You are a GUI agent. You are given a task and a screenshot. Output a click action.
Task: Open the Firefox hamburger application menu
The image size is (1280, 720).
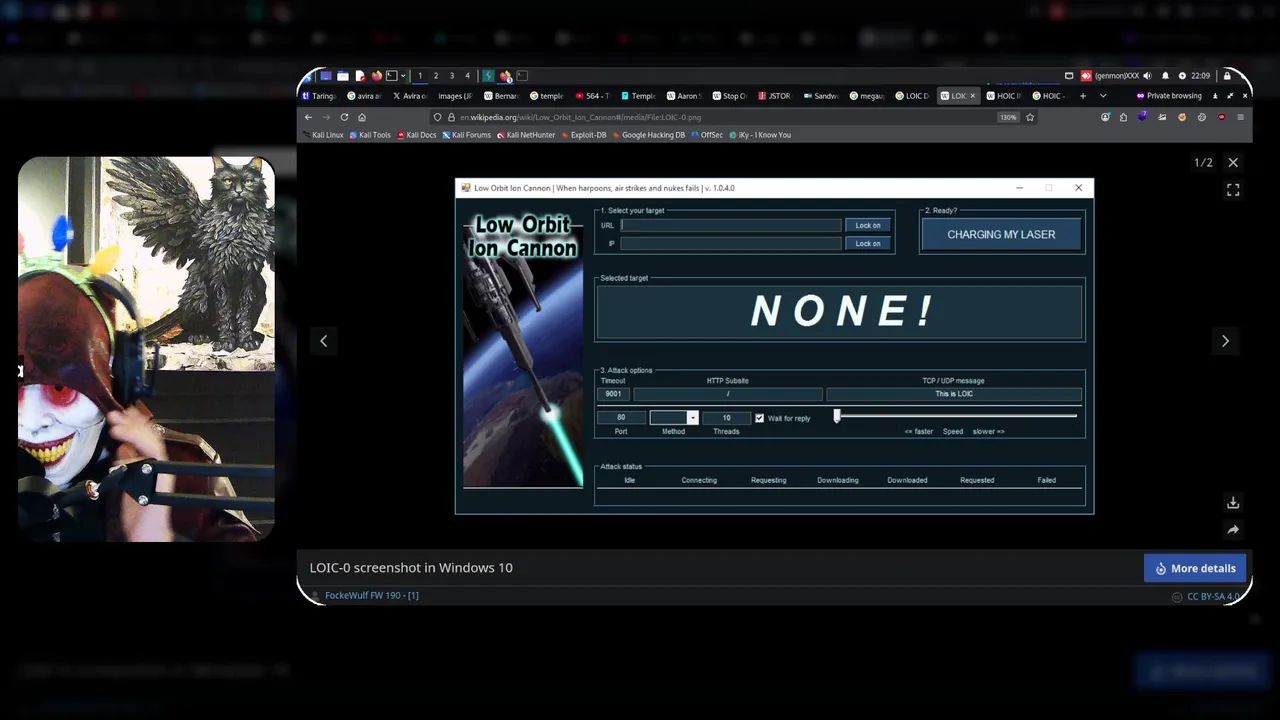pyautogui.click(x=1241, y=117)
